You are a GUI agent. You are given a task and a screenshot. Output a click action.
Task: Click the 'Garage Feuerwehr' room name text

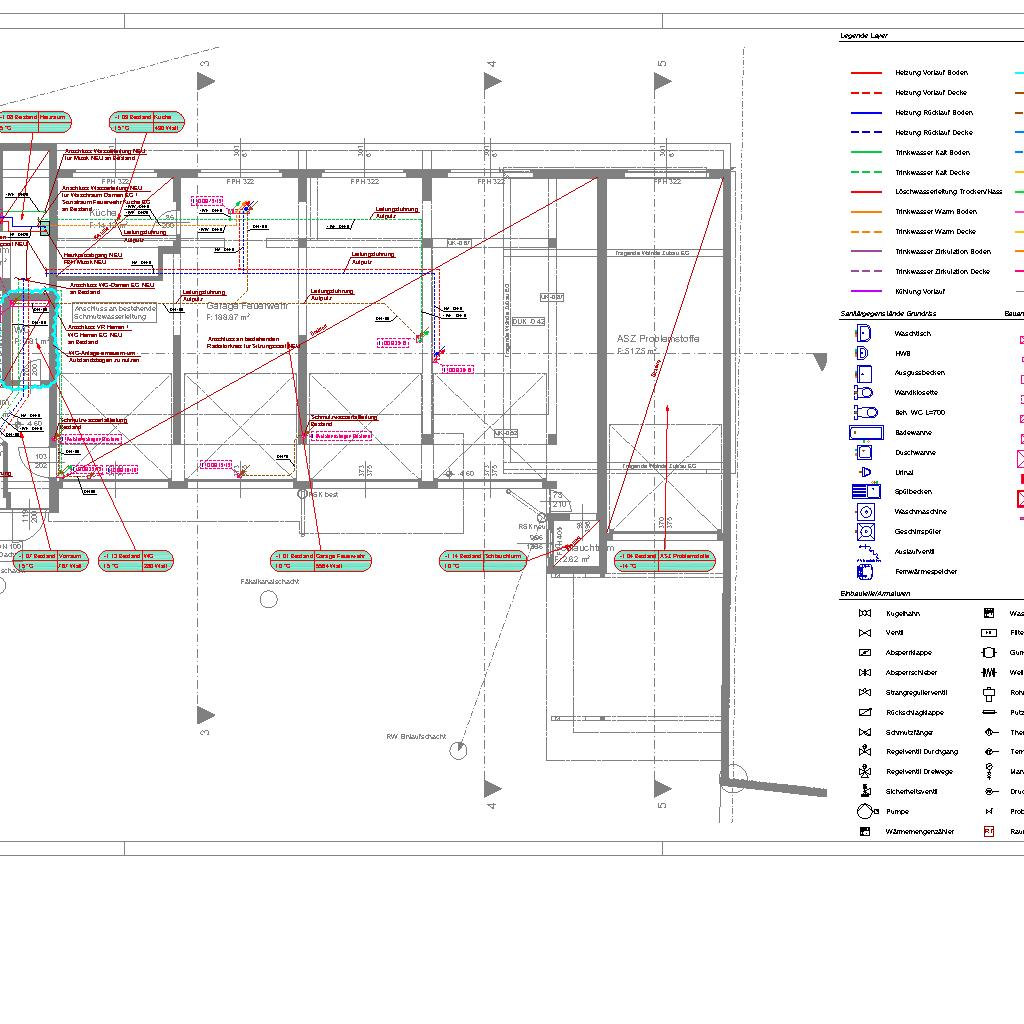click(x=247, y=305)
